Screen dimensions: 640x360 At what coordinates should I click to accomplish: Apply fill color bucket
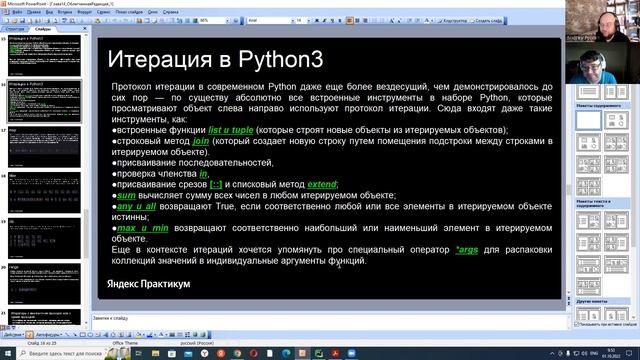click(139, 335)
